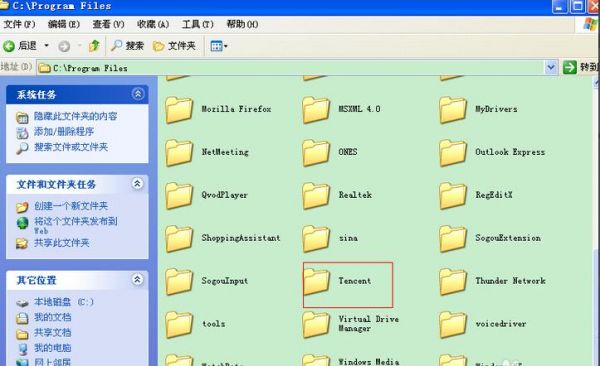Open the Back button history dropdown arrow
Screen dimensions: 600x366
point(46,46)
